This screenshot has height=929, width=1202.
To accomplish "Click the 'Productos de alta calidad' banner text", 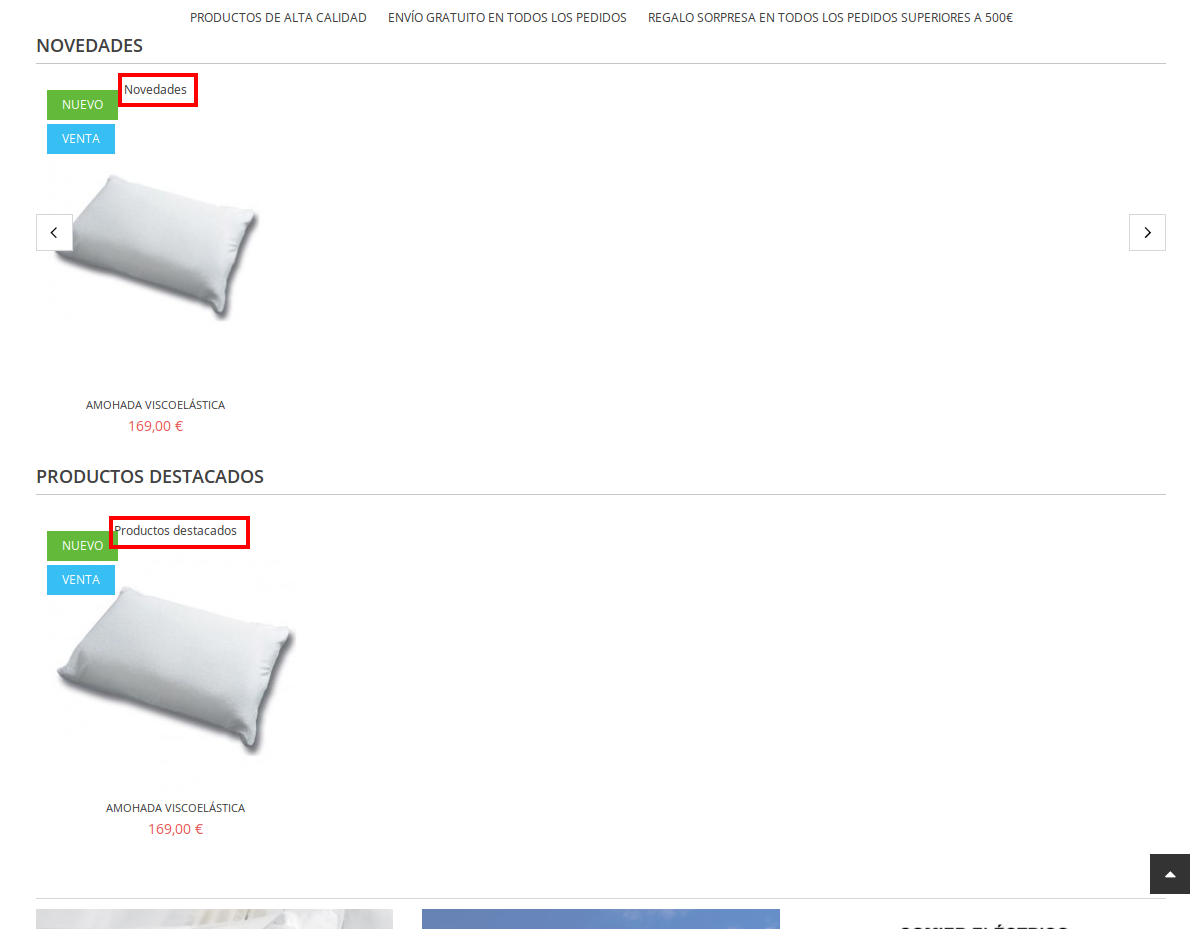I will click(278, 18).
